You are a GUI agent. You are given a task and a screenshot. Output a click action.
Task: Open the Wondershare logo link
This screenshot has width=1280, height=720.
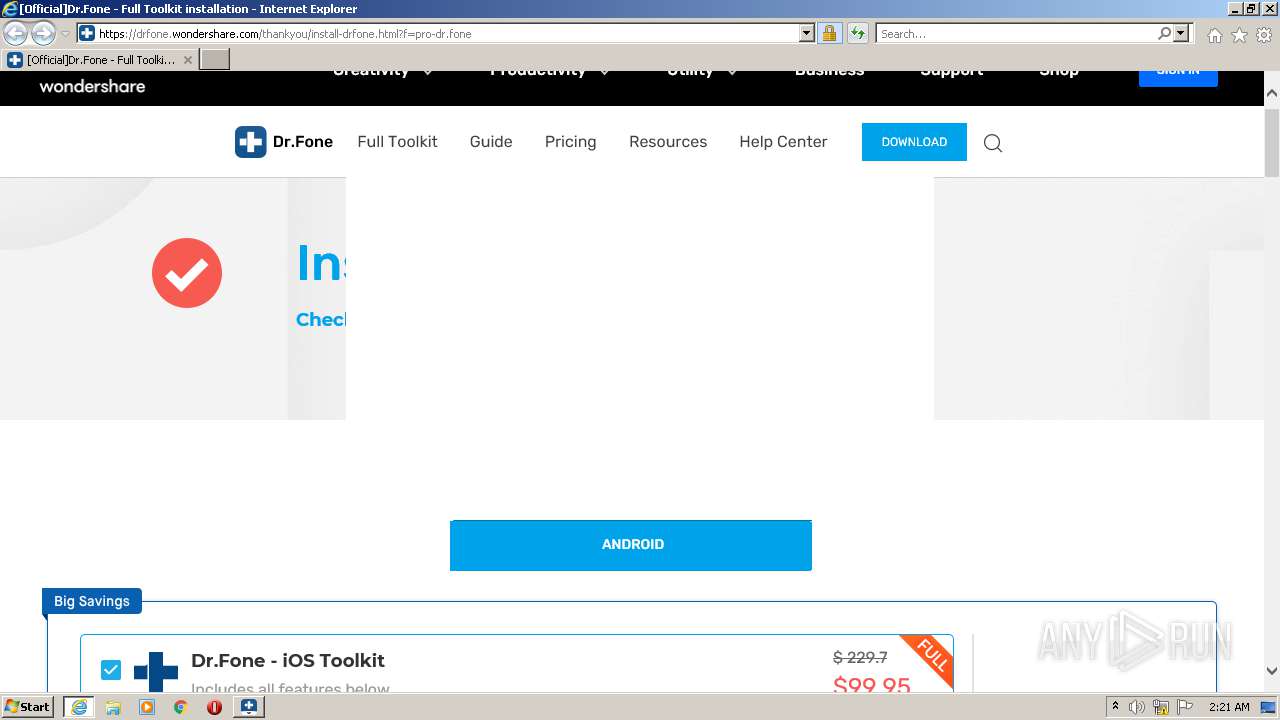(x=92, y=86)
